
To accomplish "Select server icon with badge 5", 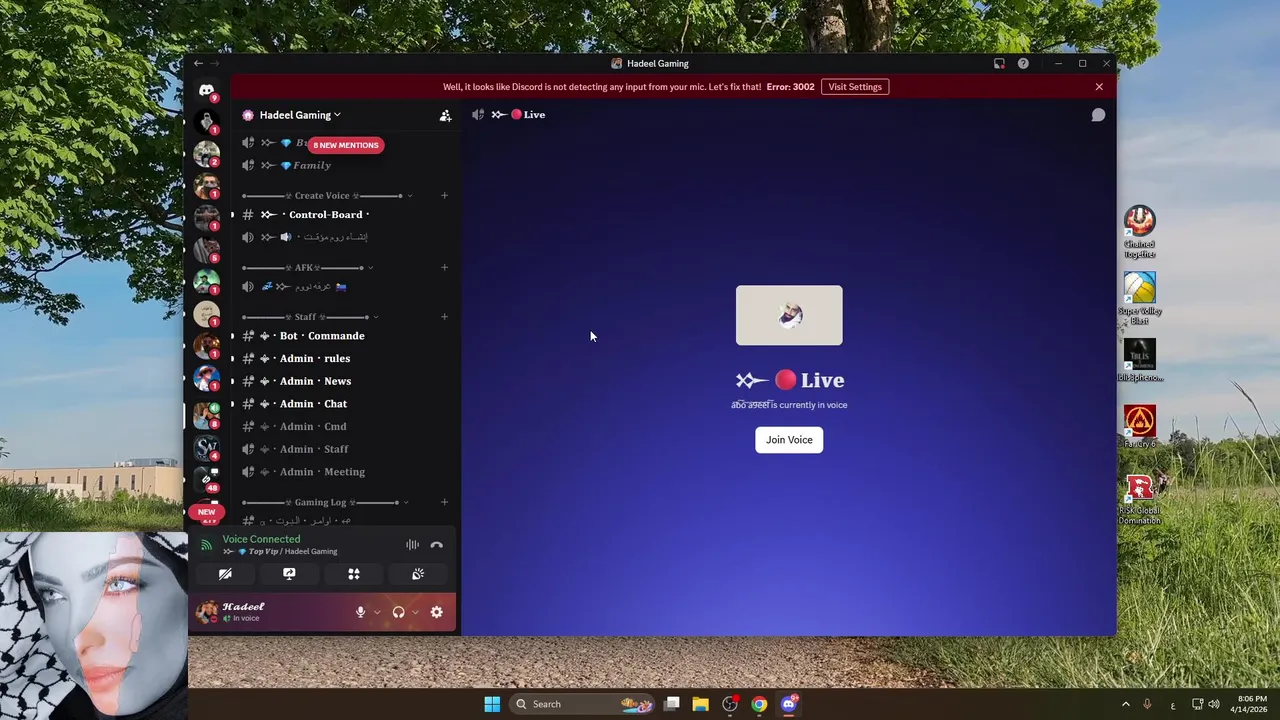I will point(207,250).
